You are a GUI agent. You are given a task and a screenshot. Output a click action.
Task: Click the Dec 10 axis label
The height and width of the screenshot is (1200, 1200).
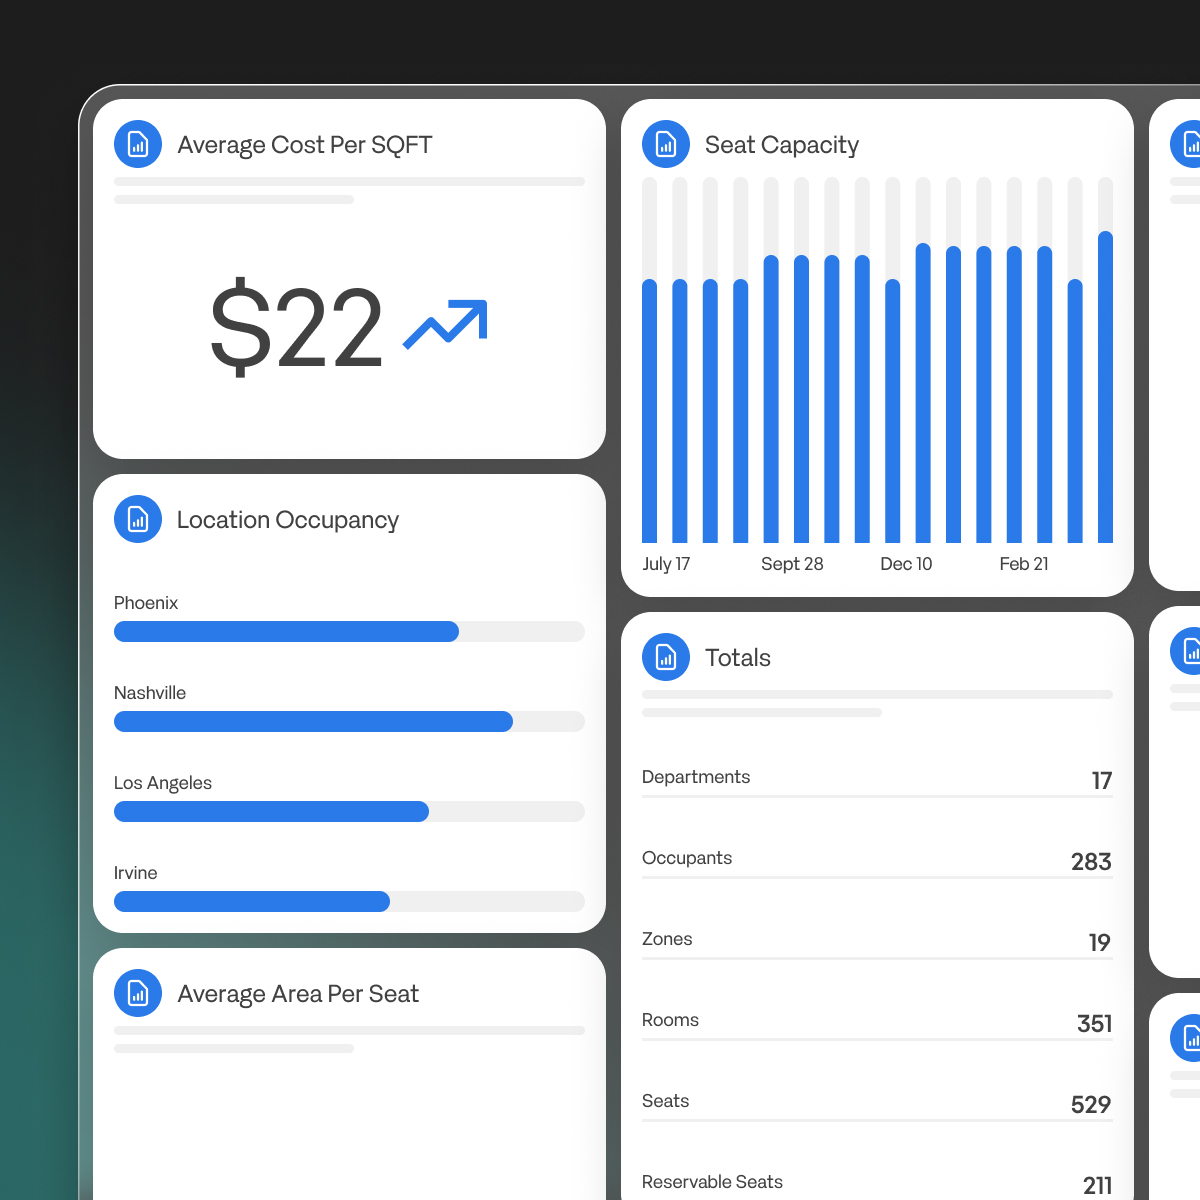(906, 564)
